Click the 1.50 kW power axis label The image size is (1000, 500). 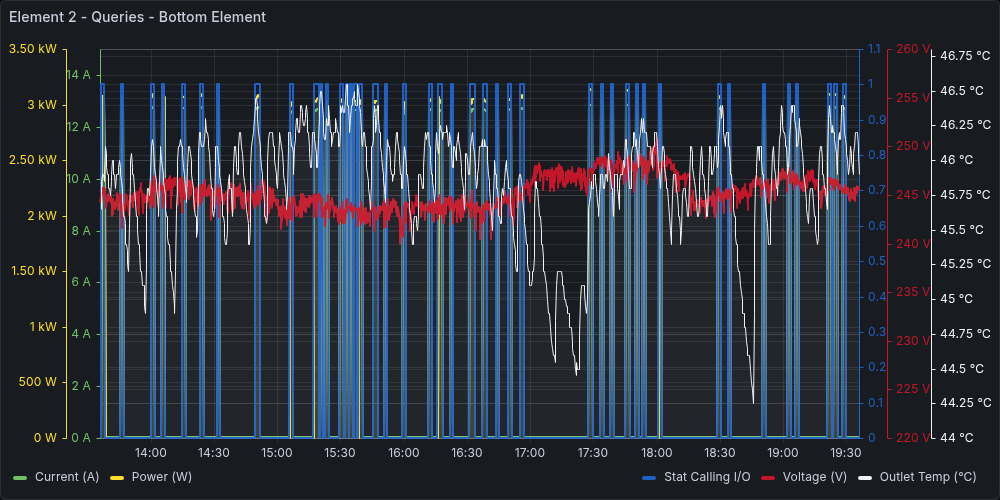pos(33,271)
